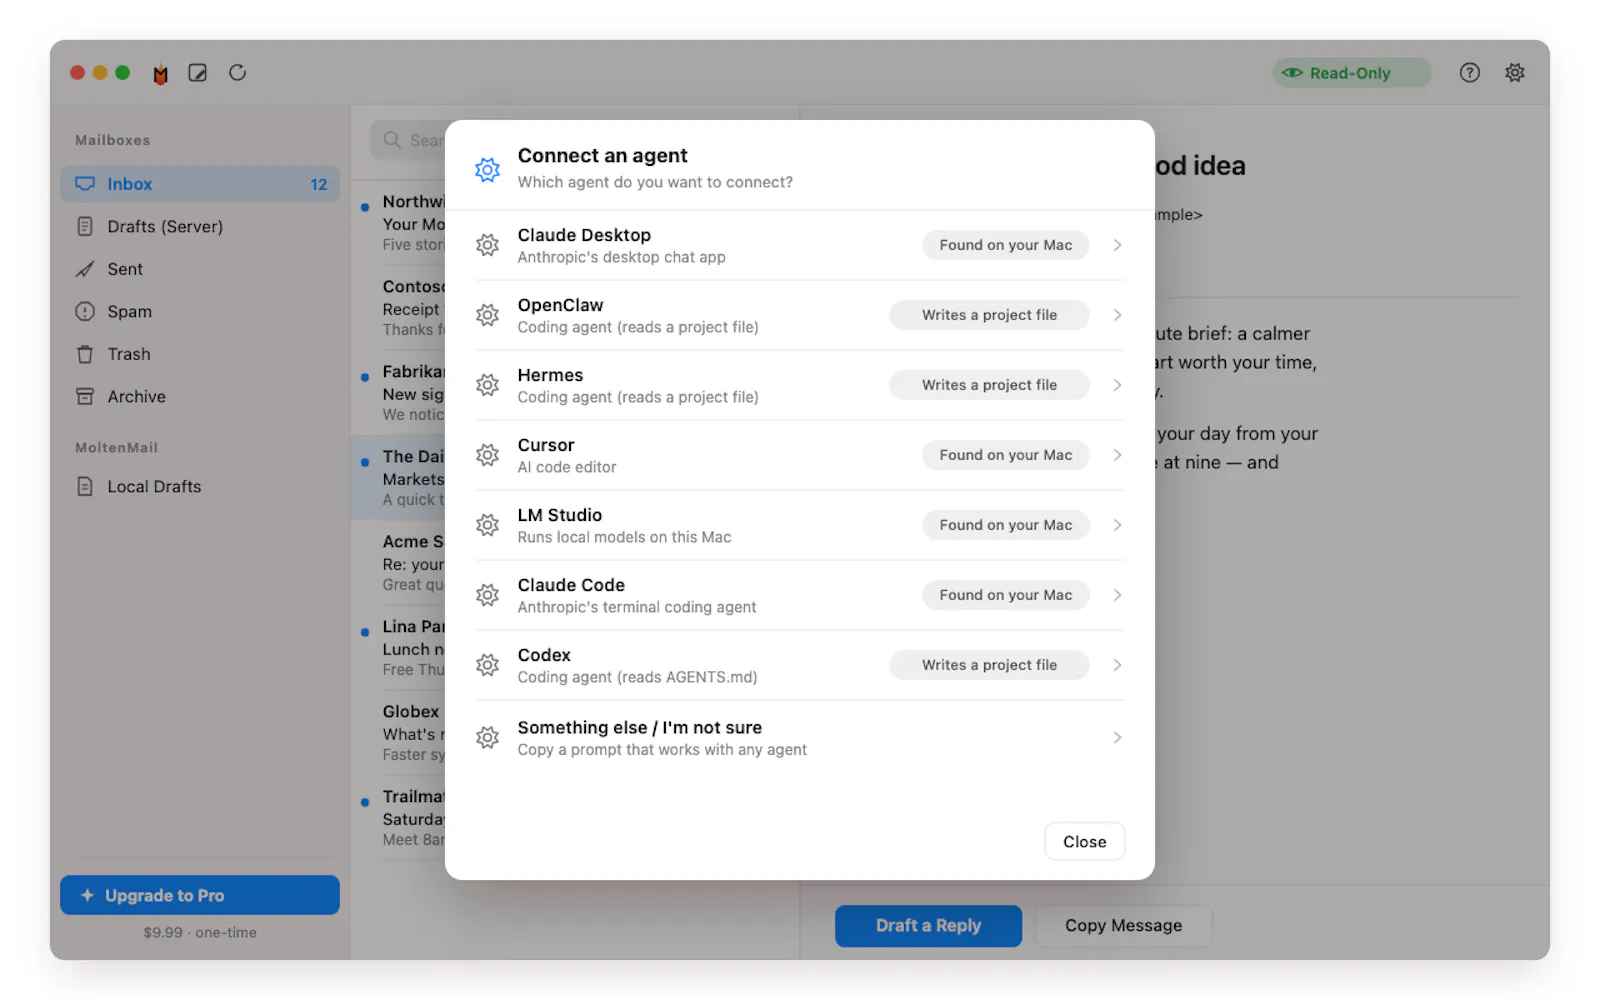This screenshot has height=1000, width=1600.
Task: Click Writes a project file badge for Codex
Action: [989, 665]
